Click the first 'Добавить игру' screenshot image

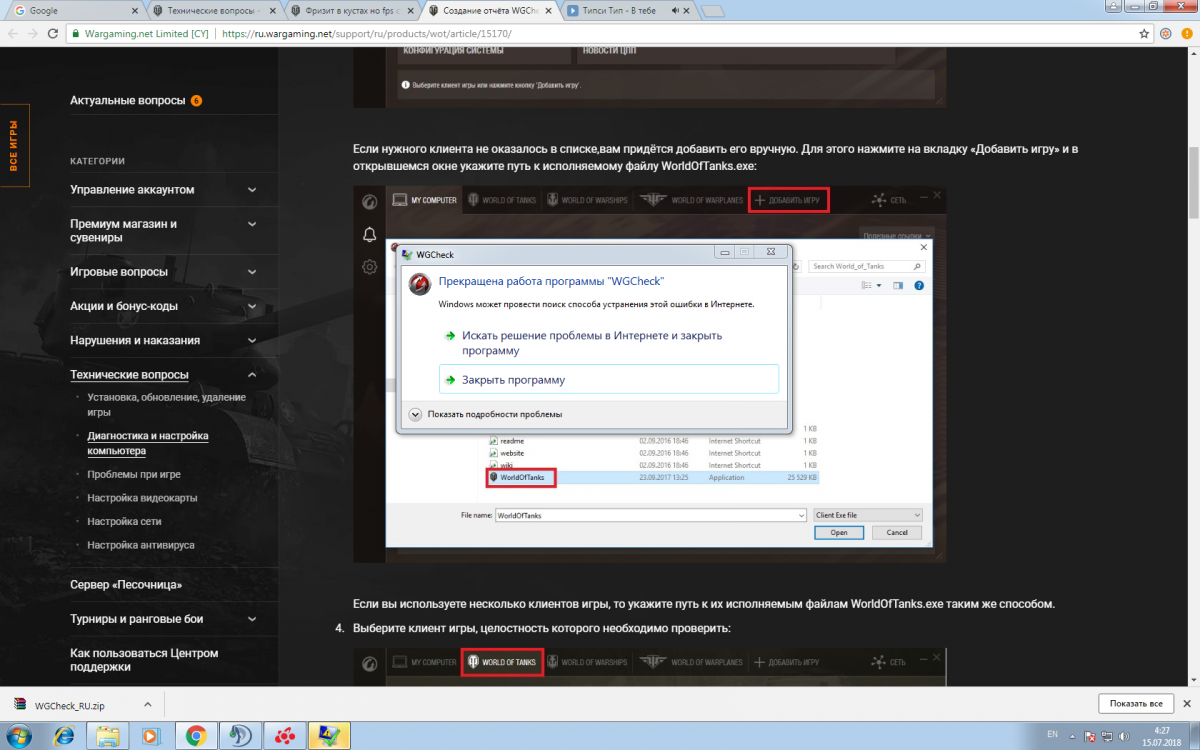[x=649, y=373]
